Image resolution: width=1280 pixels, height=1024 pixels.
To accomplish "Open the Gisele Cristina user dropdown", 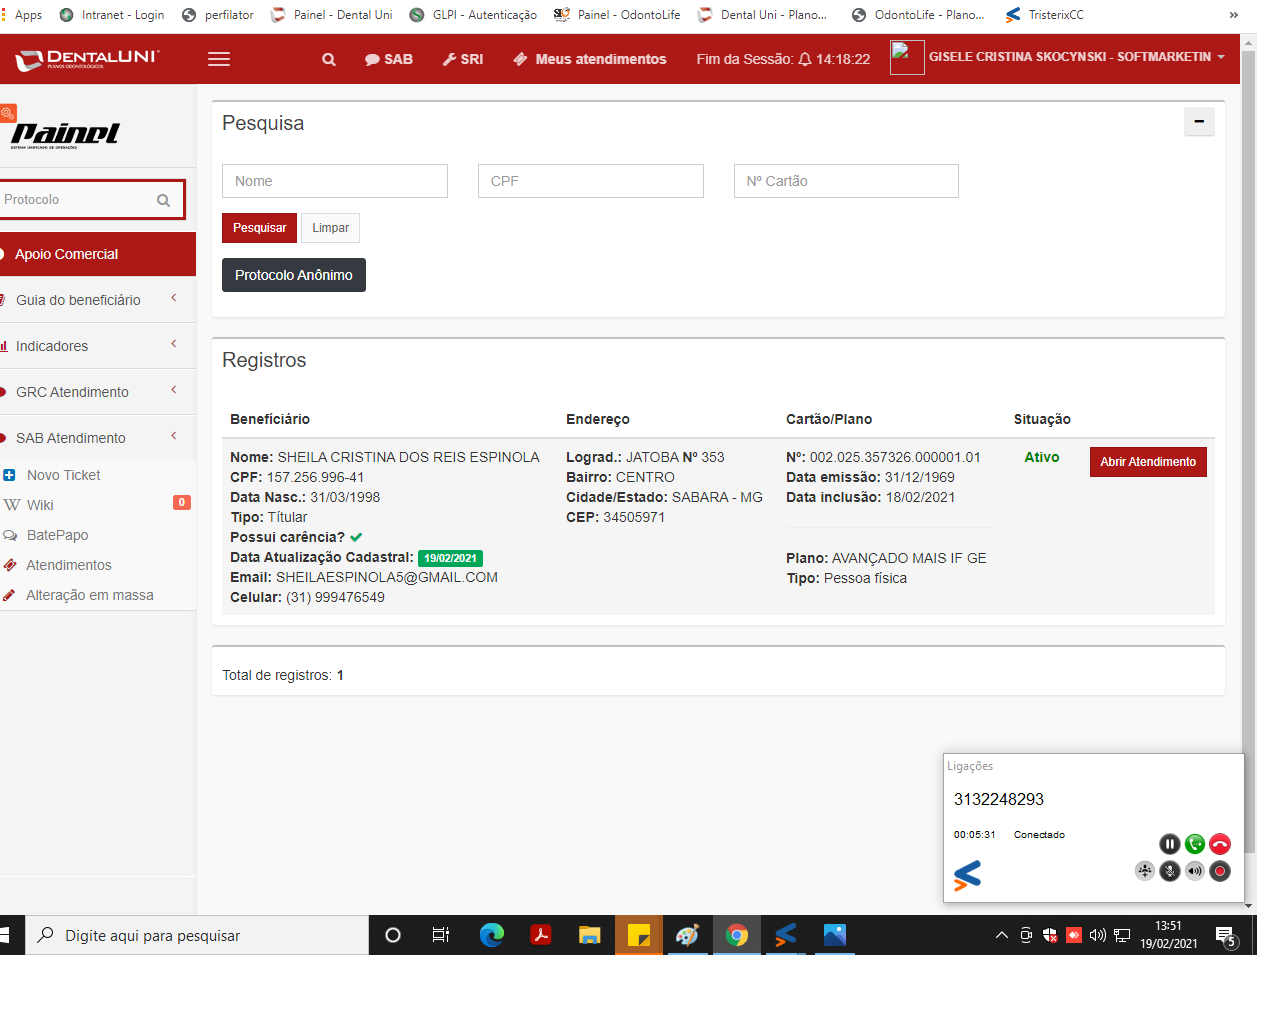I will tap(1075, 57).
